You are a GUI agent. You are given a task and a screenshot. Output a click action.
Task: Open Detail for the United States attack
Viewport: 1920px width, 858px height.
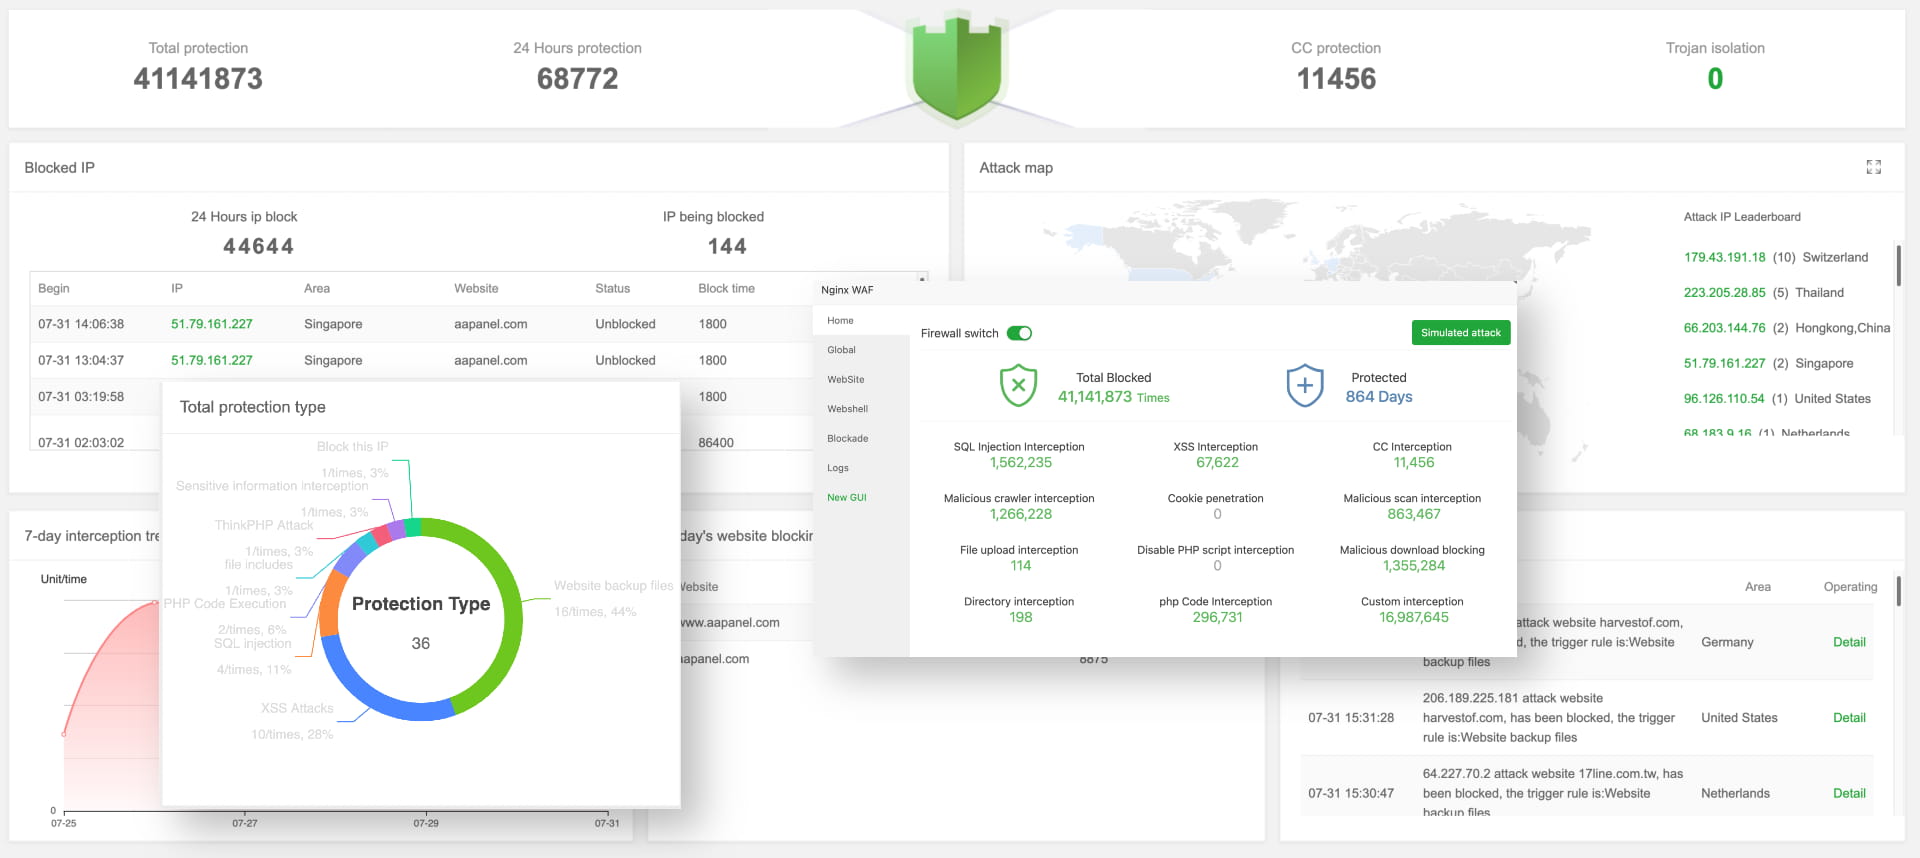coord(1848,718)
